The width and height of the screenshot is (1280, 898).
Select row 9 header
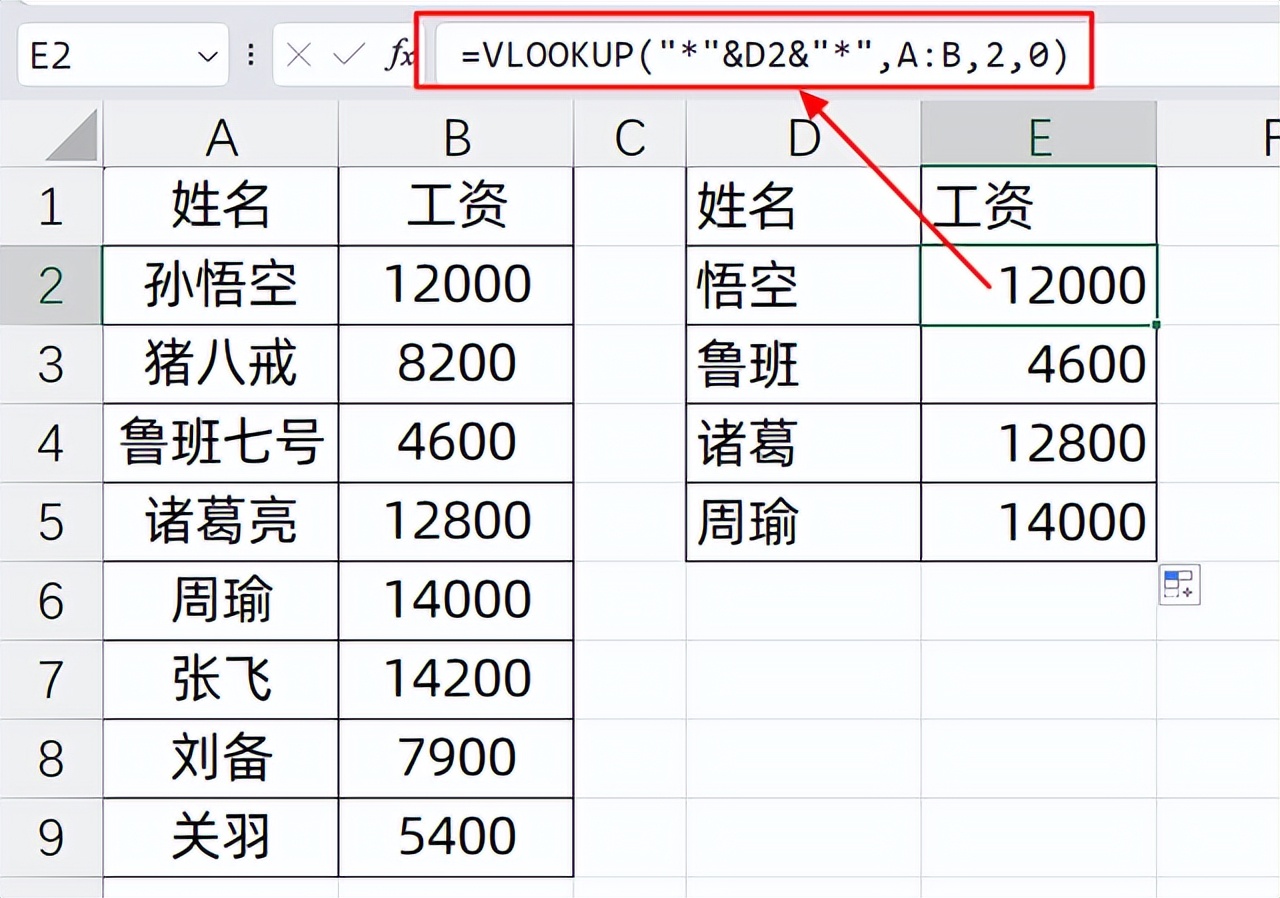[x=51, y=837]
